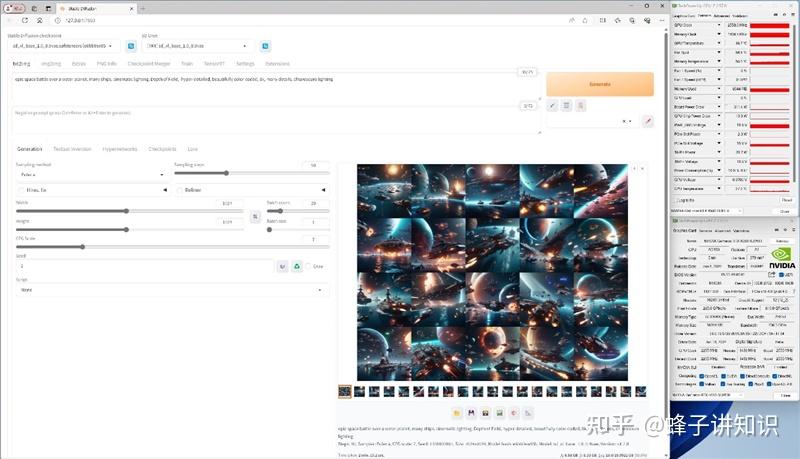The height and width of the screenshot is (459, 800).
Task: Save image with the disk icon
Action: pos(471,413)
